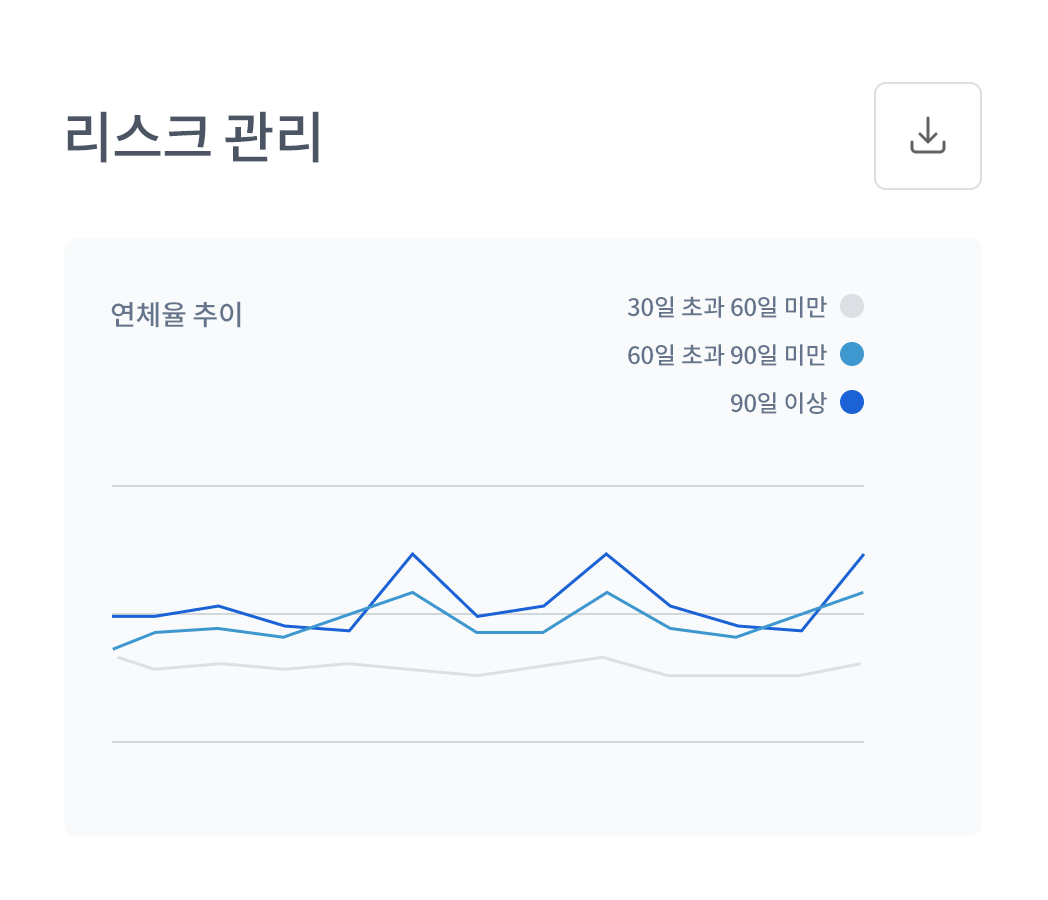
Task: Toggle the 90일 이상 legend label
Action: click(x=778, y=403)
